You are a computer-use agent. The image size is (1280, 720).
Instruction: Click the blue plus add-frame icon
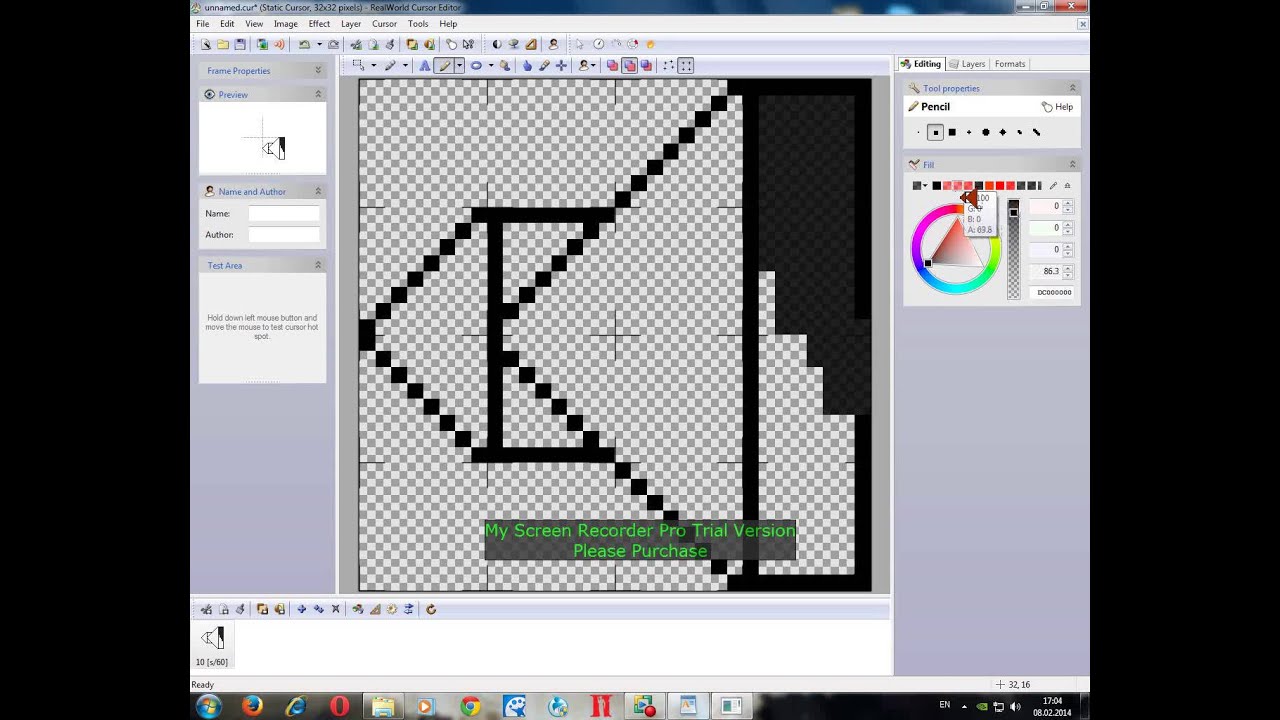click(x=301, y=609)
